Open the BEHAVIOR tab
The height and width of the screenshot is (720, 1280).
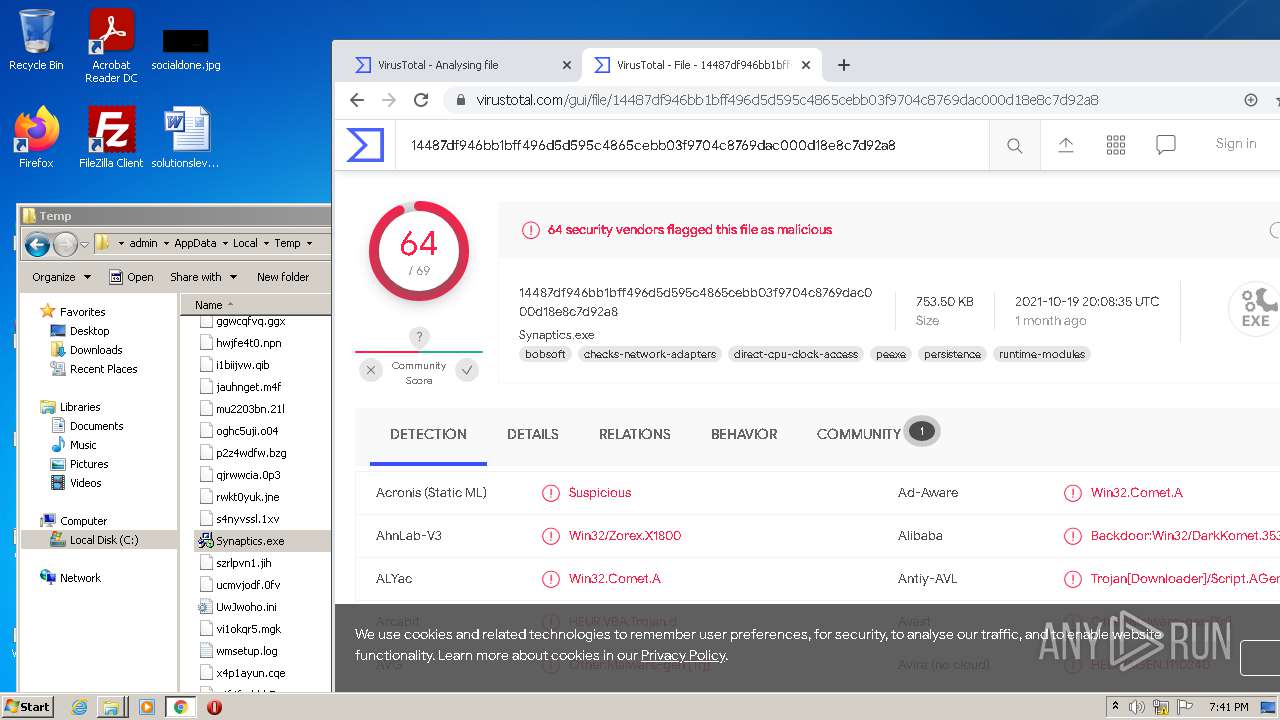(744, 434)
